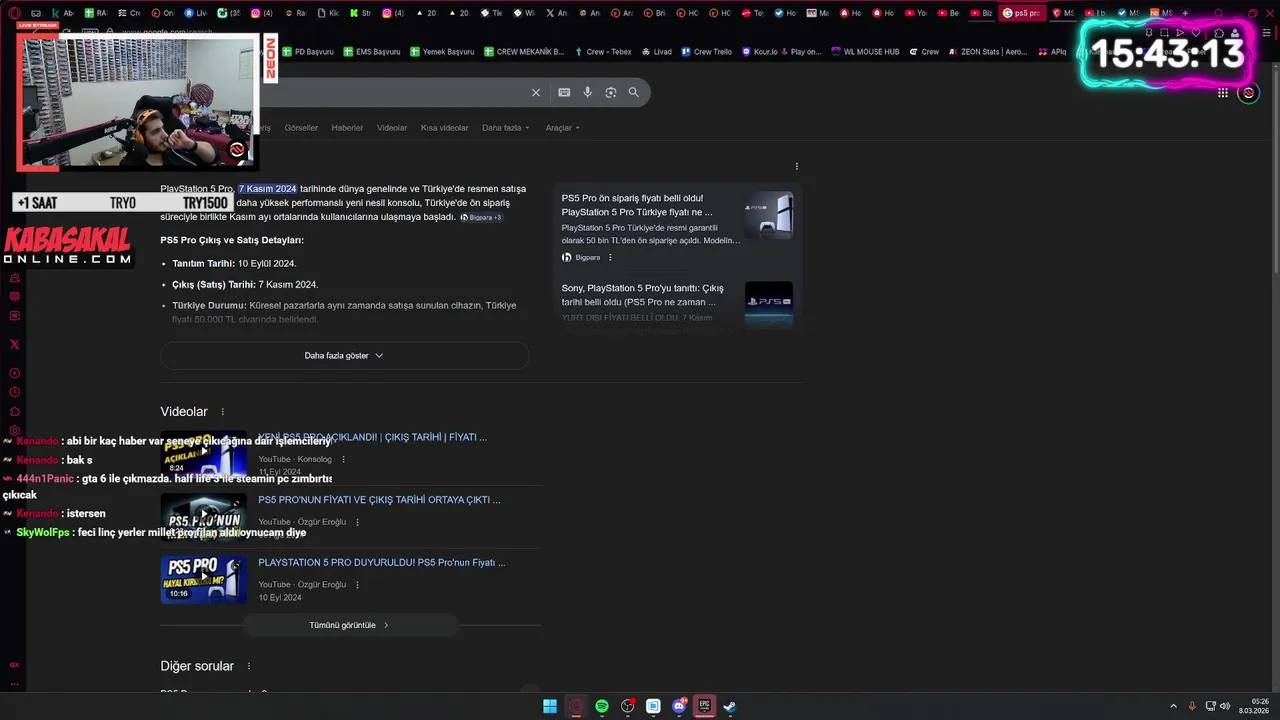Play the PS5 PRO HAYAL KIRIKLIĞI thumbnail
1280x720 pixels.
(204, 580)
